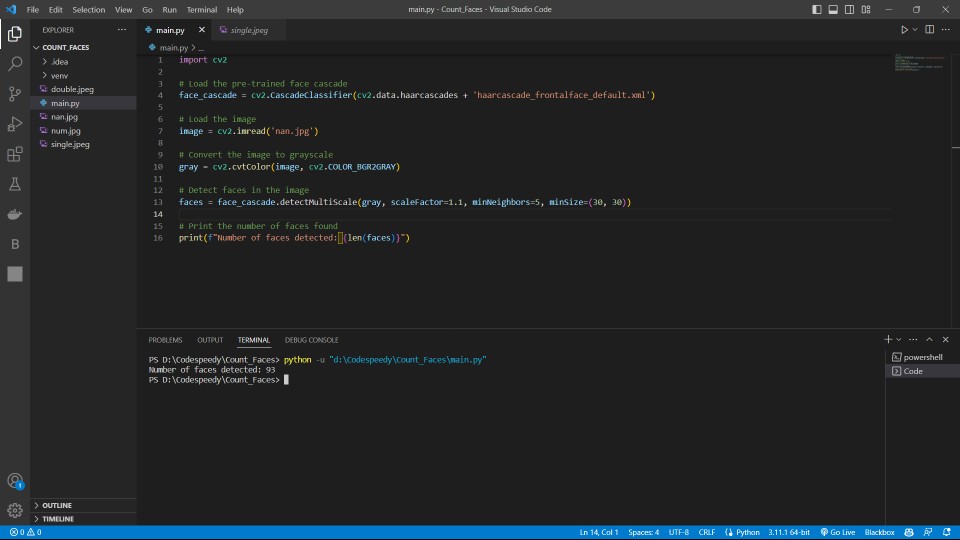Create a new terminal with plus icon
This screenshot has width=960, height=540.
click(888, 339)
